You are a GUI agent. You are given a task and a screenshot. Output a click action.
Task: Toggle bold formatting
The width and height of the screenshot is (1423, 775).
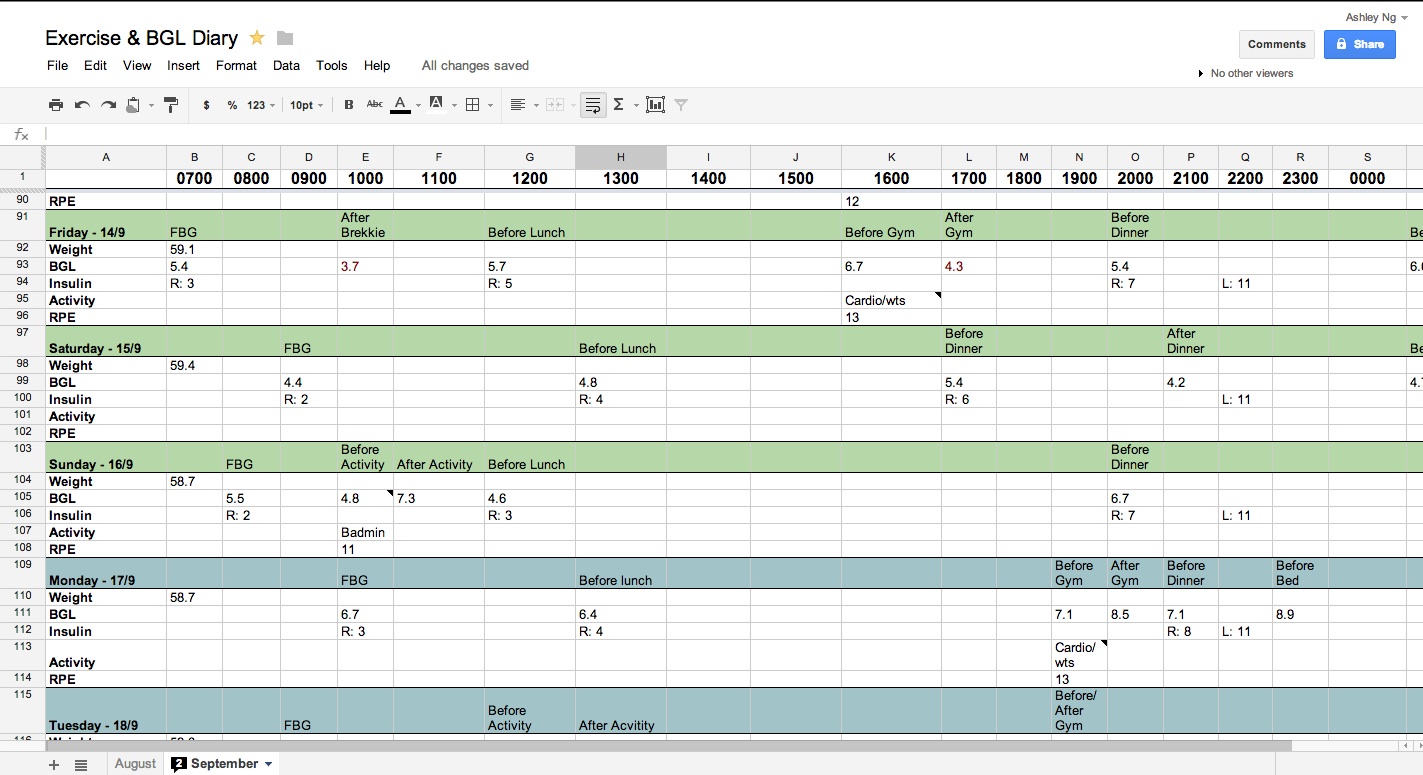pos(348,105)
